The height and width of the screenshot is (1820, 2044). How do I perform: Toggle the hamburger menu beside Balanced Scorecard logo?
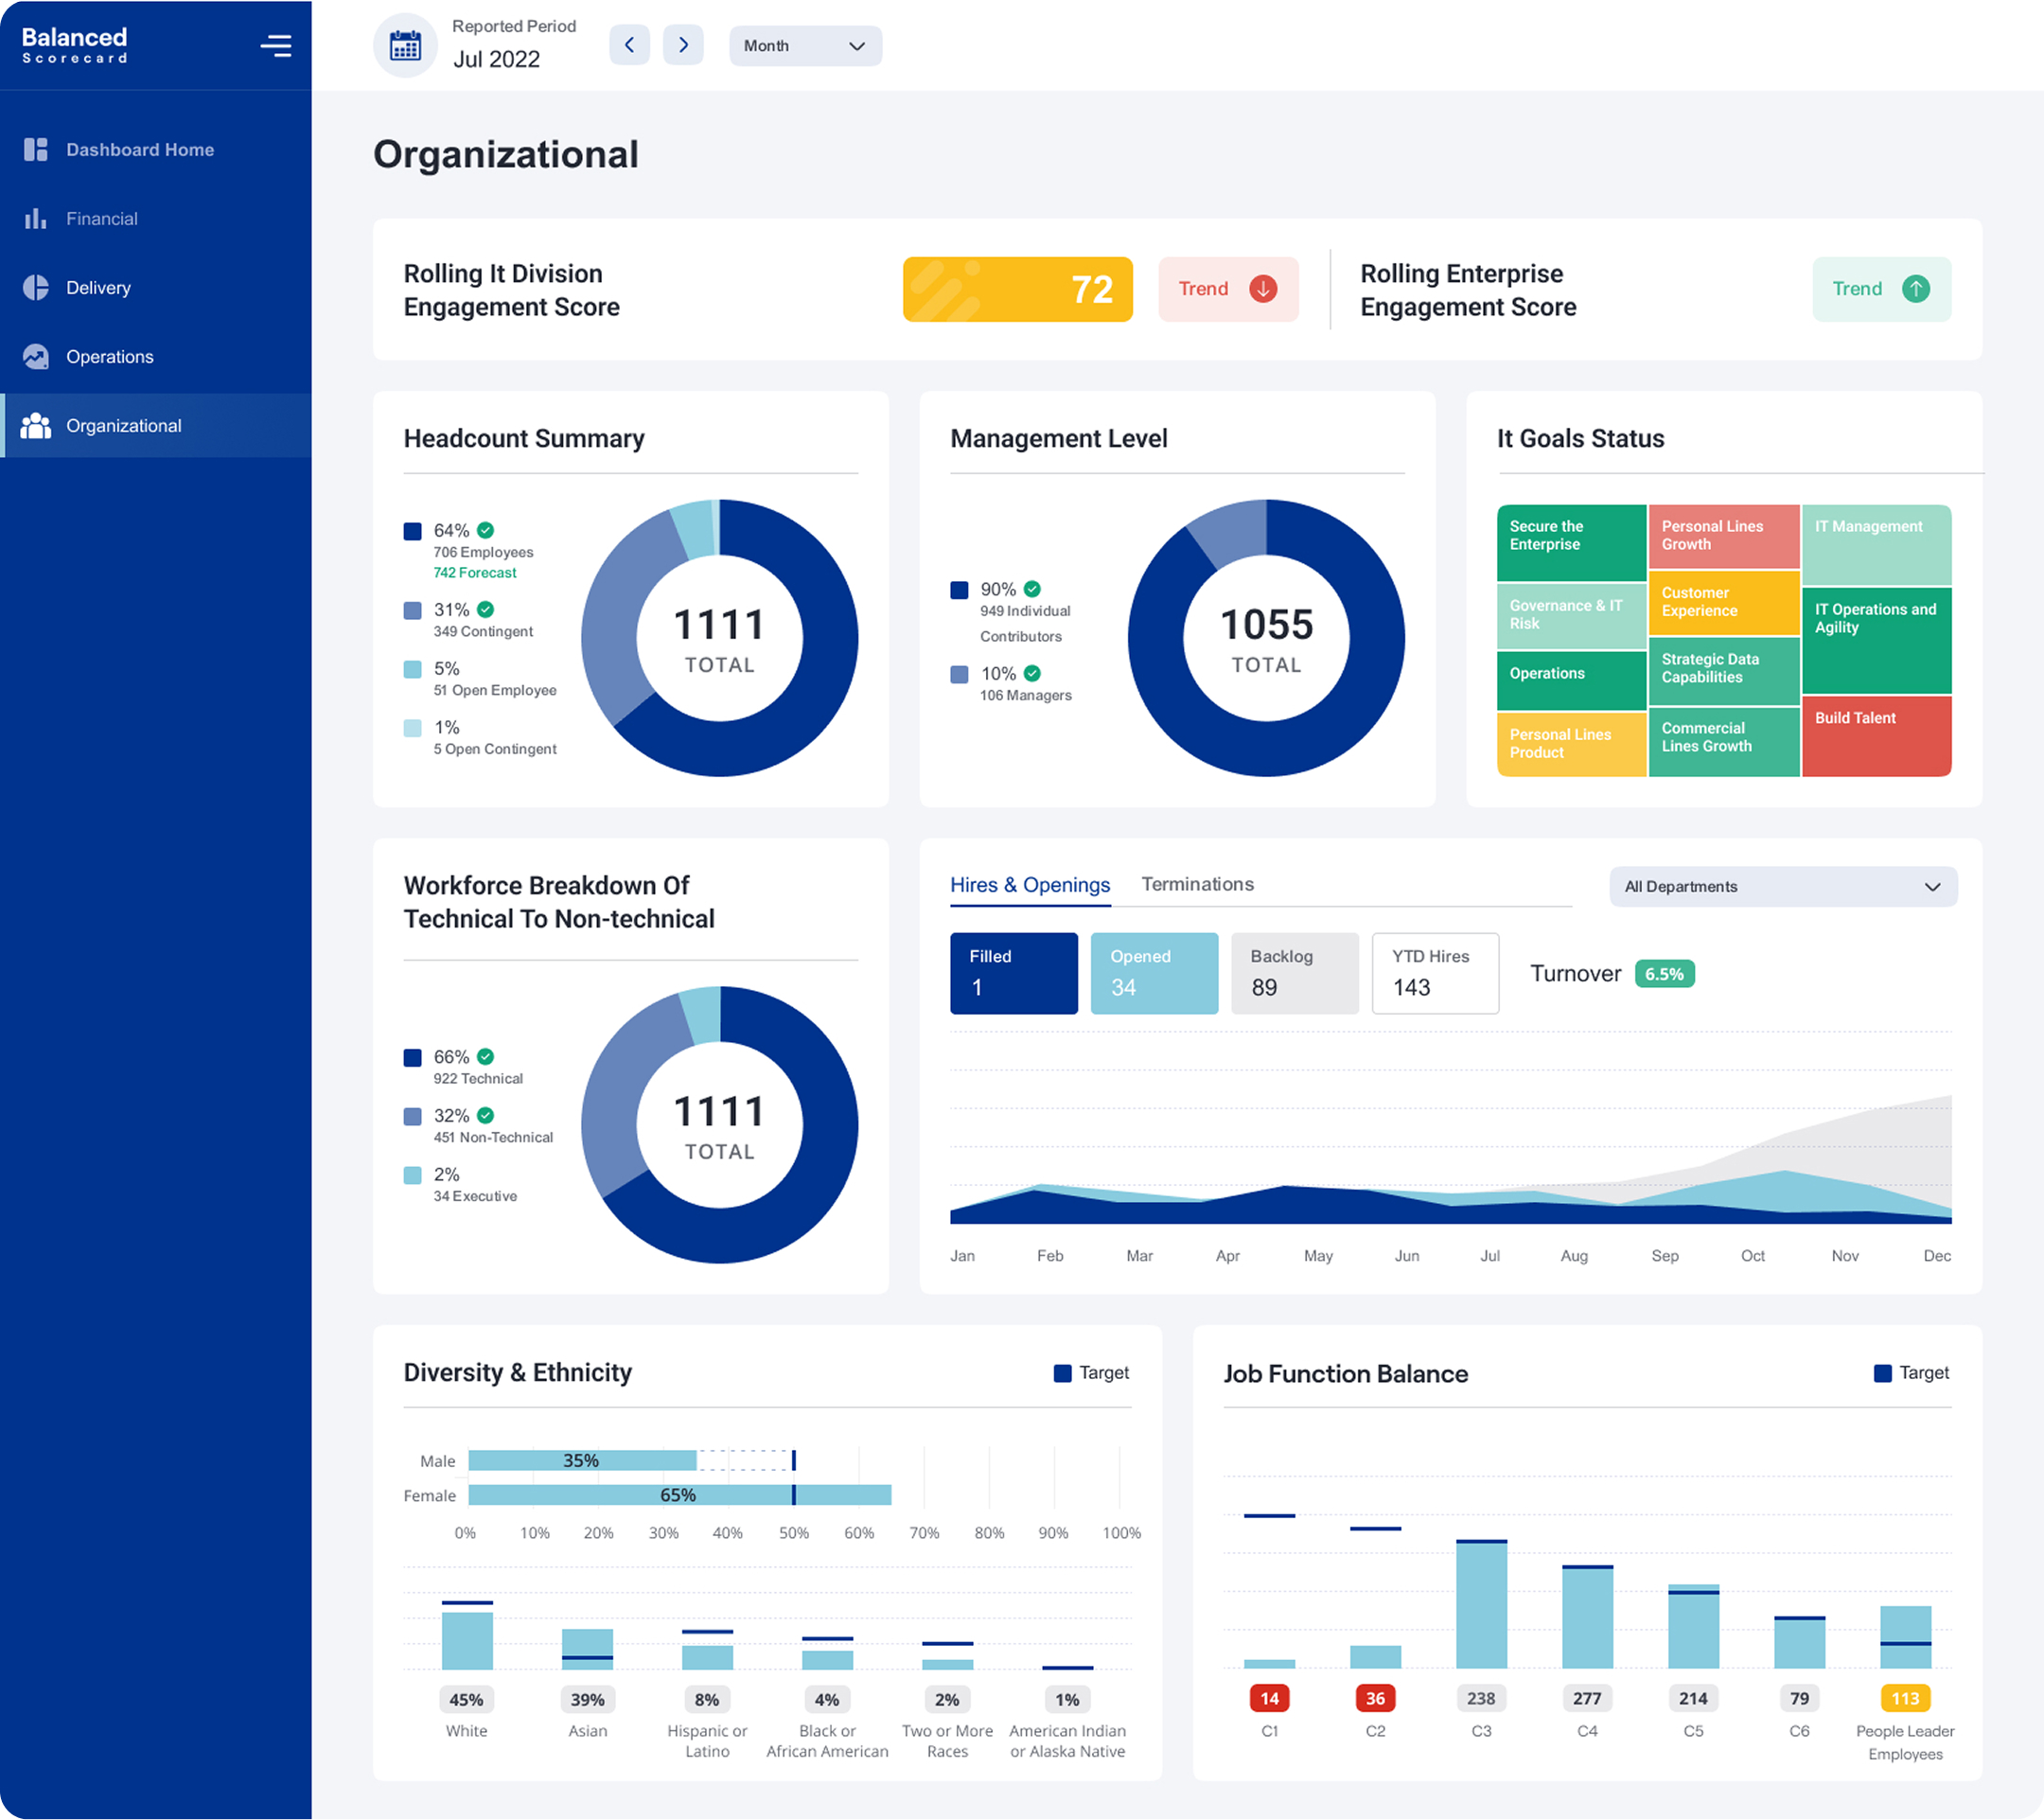click(x=276, y=45)
